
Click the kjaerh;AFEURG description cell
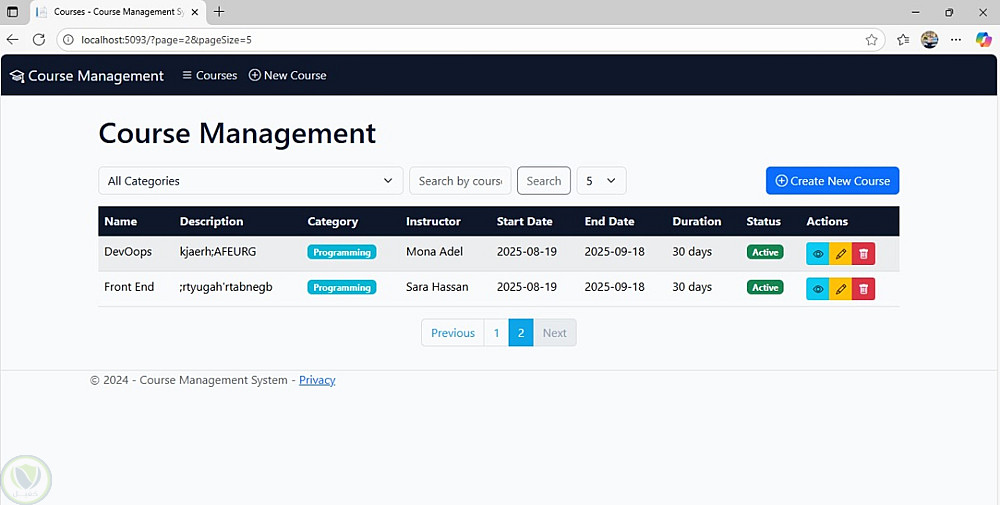[x=217, y=251]
